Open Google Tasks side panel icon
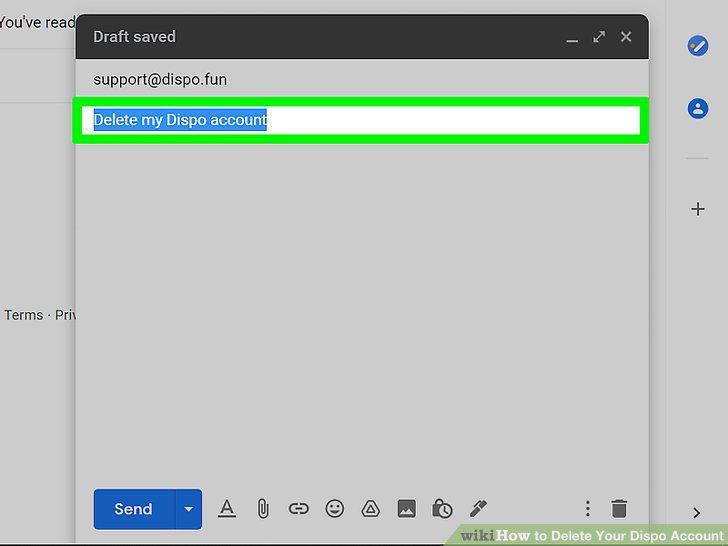This screenshot has height=546, width=728. pos(697,46)
